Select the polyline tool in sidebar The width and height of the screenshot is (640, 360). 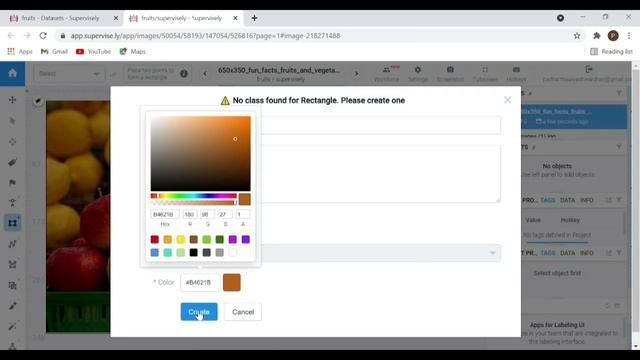[x=12, y=244]
